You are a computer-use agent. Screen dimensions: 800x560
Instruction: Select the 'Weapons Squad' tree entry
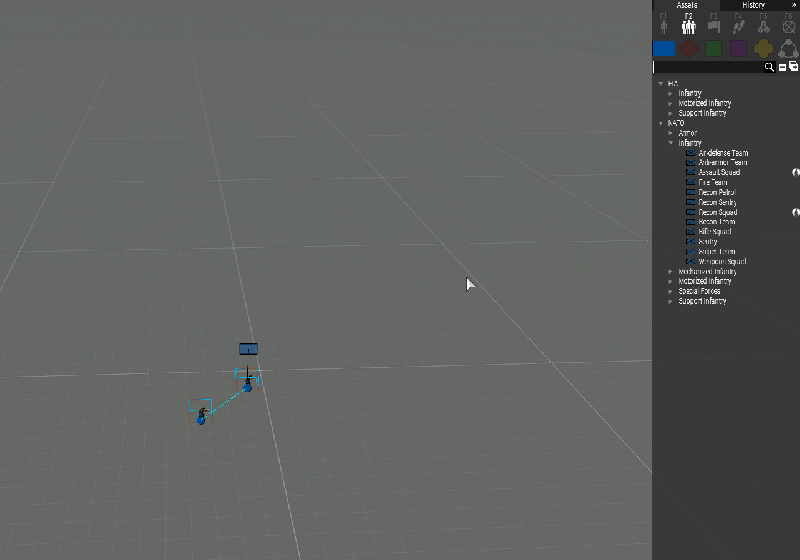pos(722,262)
